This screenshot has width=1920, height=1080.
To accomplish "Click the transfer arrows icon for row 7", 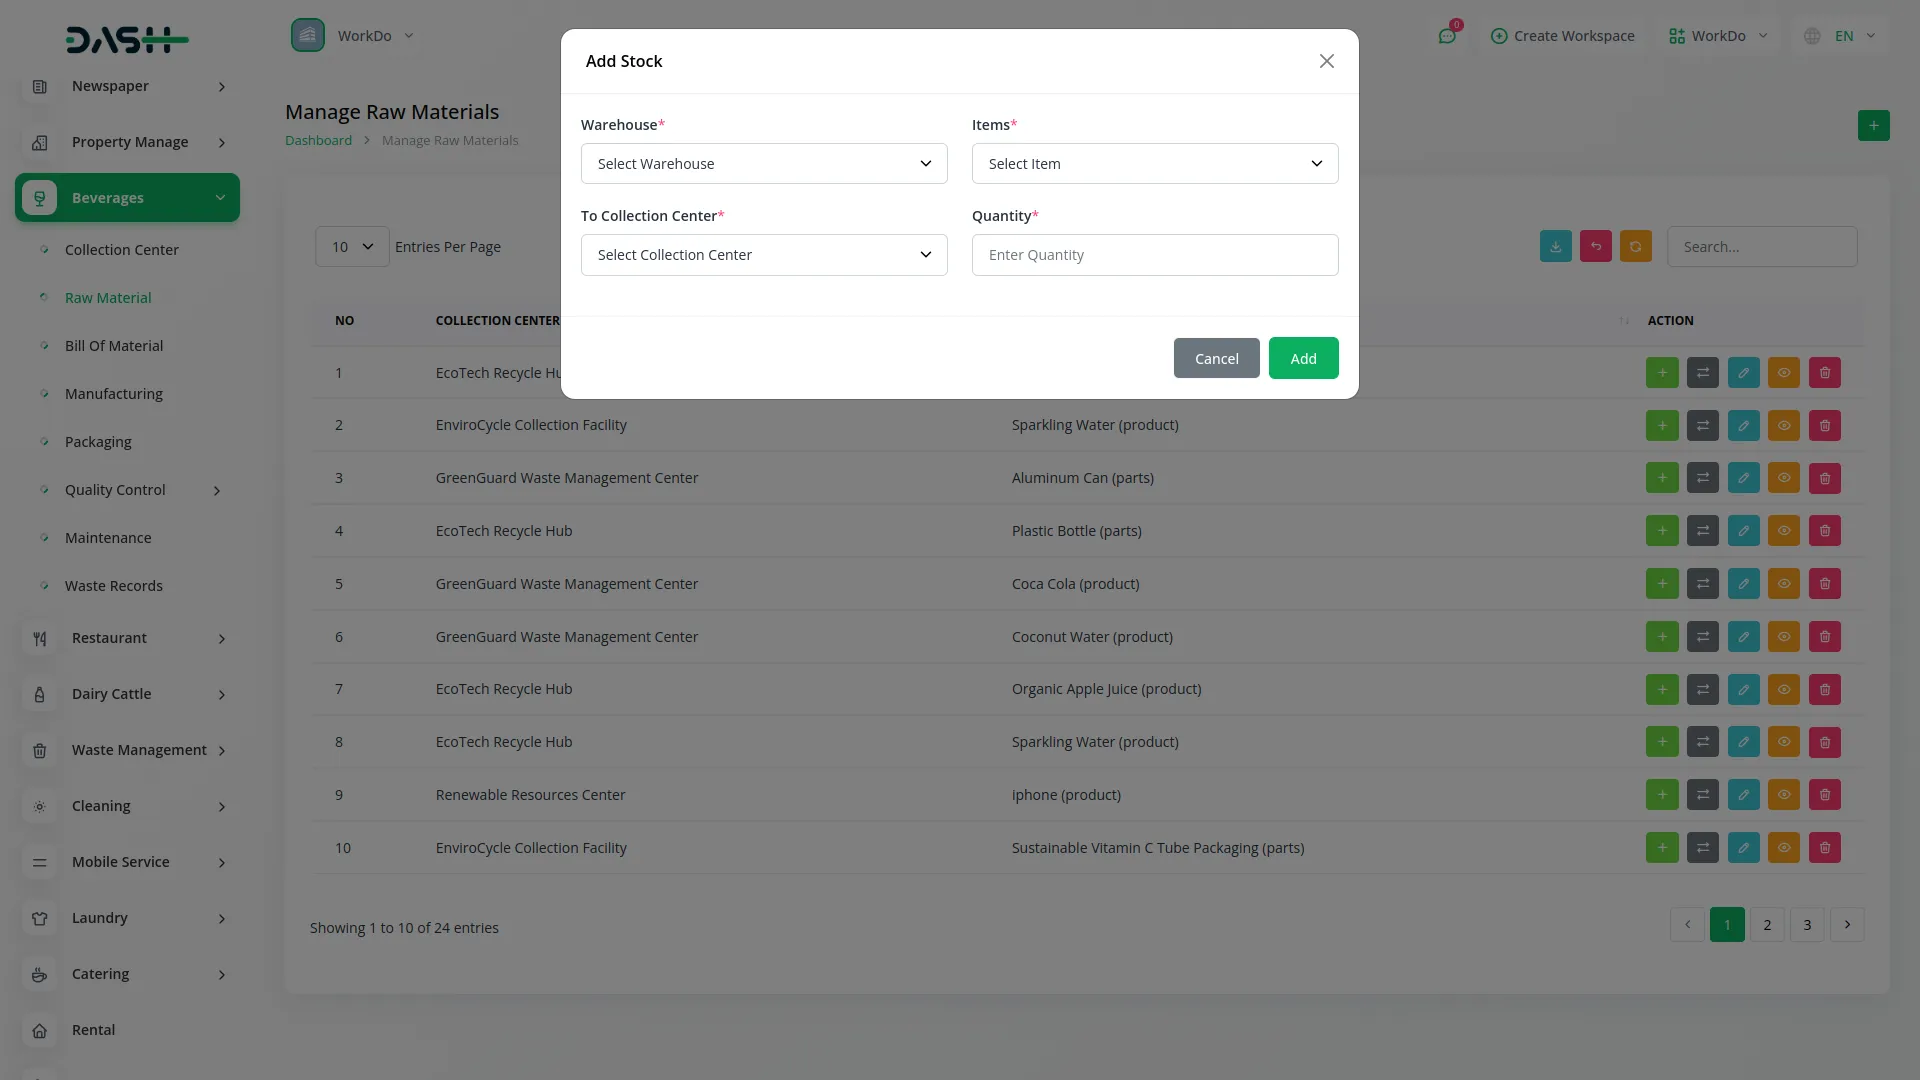I will pos(1702,689).
